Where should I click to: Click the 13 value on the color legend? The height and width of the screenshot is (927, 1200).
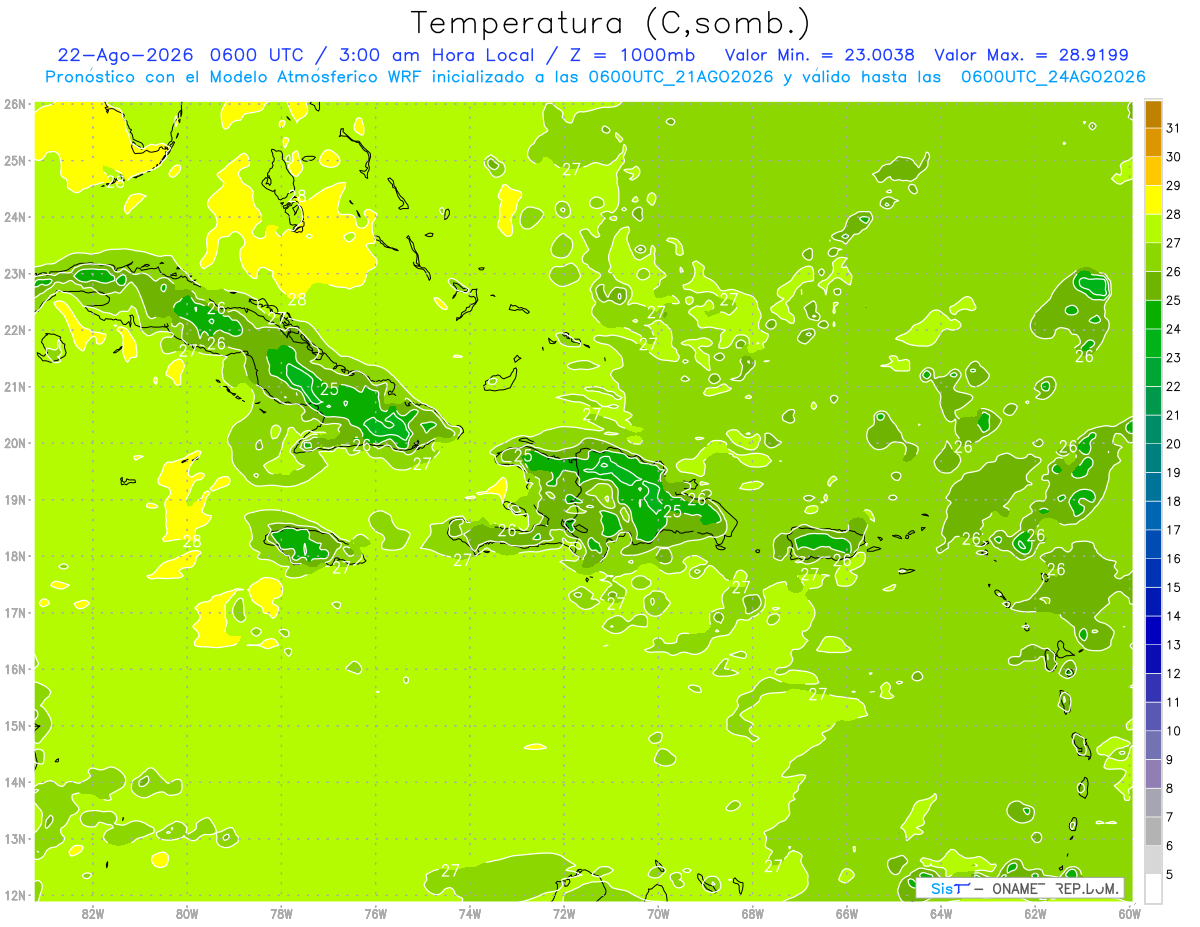click(x=1173, y=645)
